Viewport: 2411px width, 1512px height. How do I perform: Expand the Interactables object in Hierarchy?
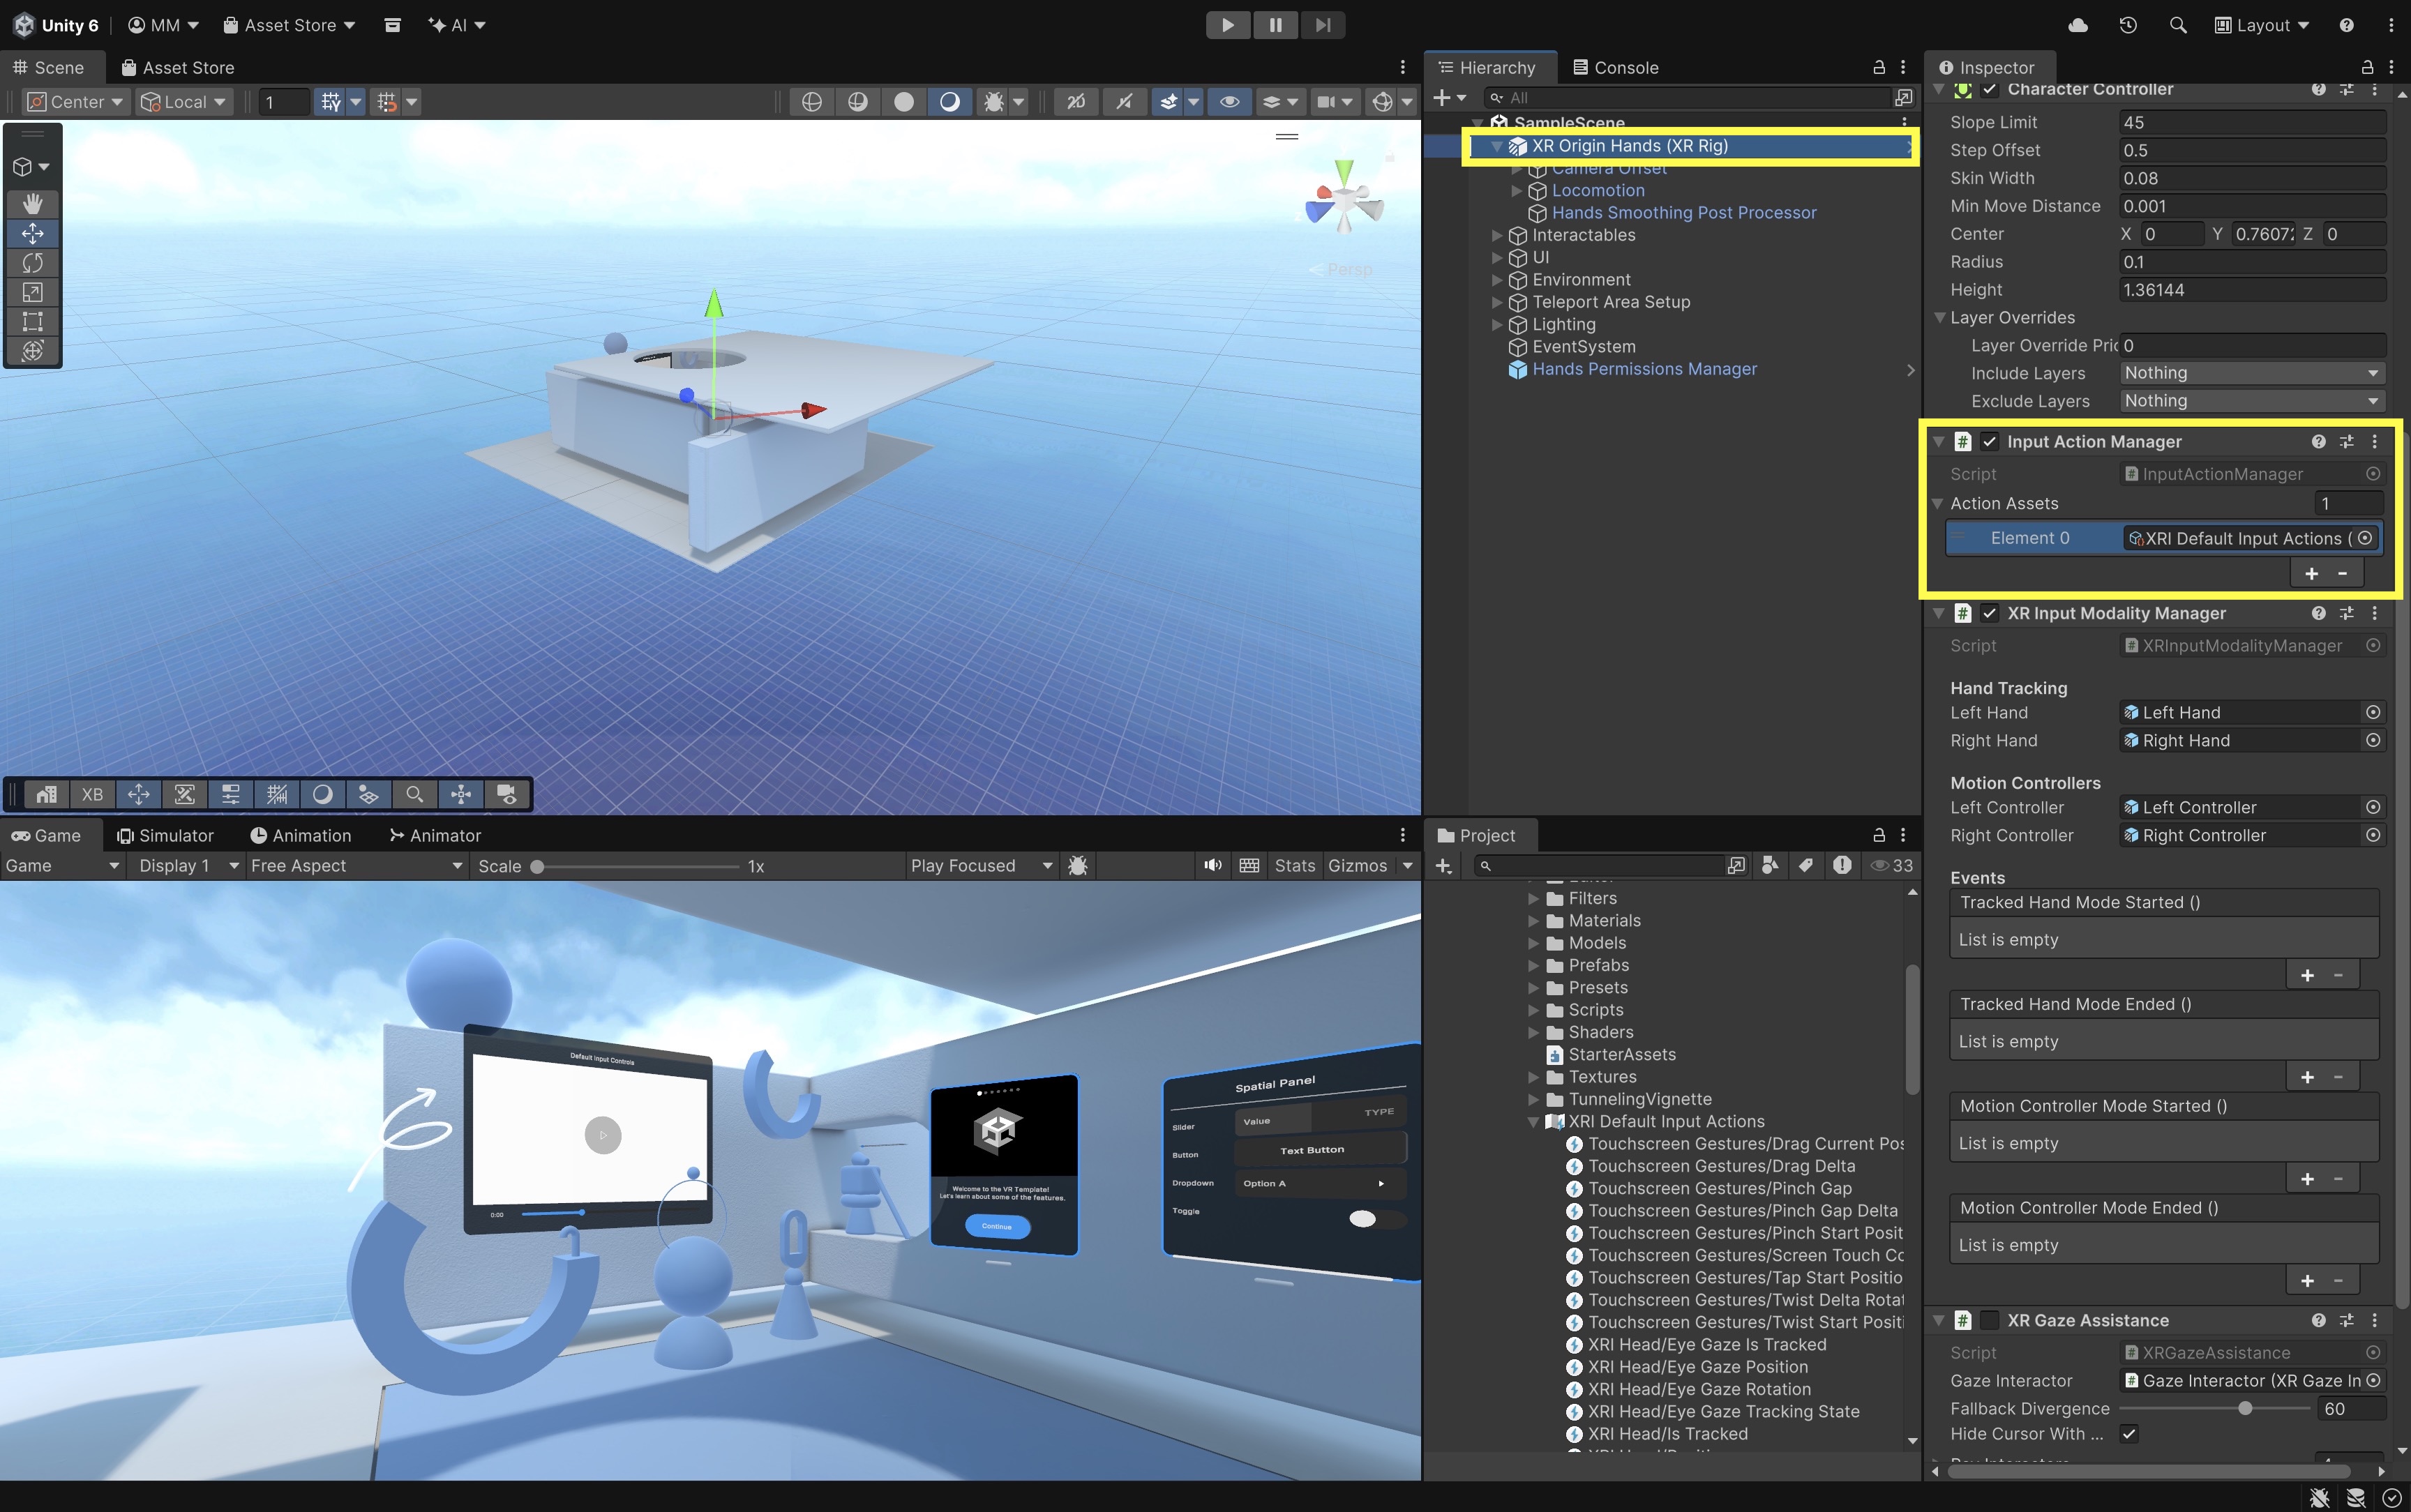coord(1497,235)
